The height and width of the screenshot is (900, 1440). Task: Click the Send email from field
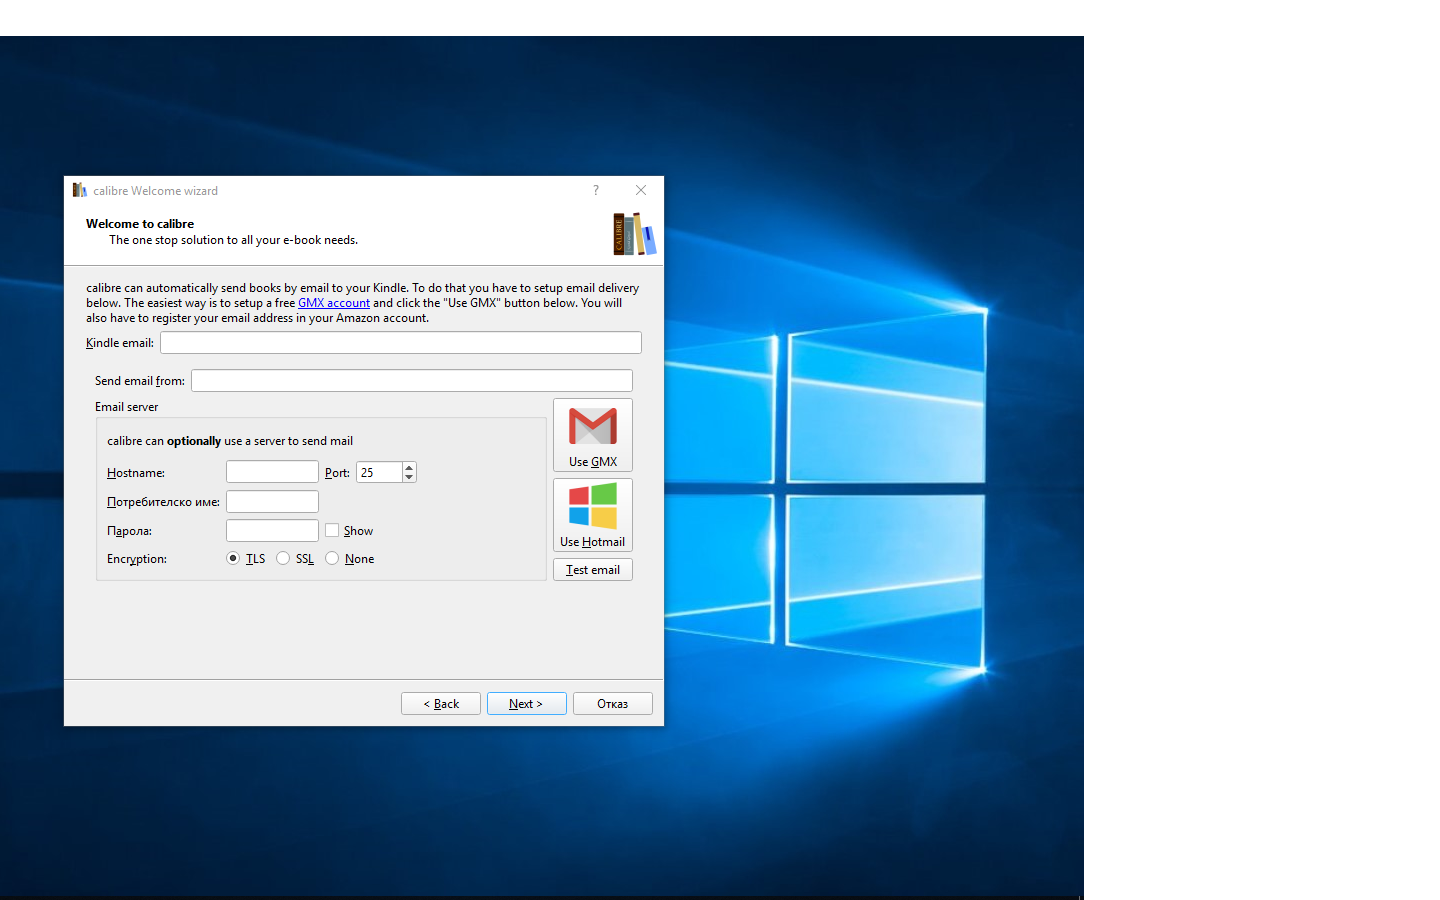pos(411,381)
